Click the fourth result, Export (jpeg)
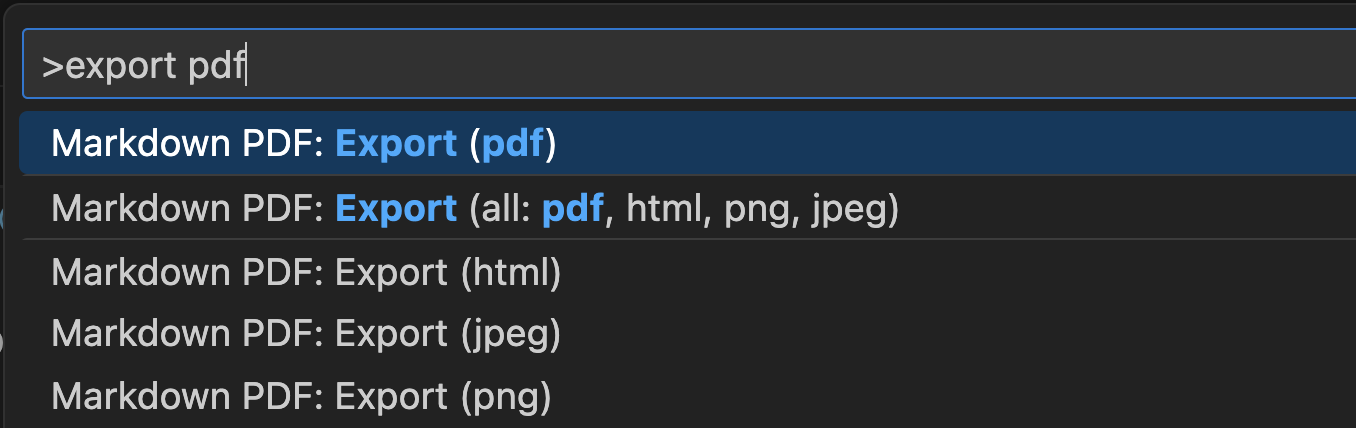 click(x=306, y=334)
